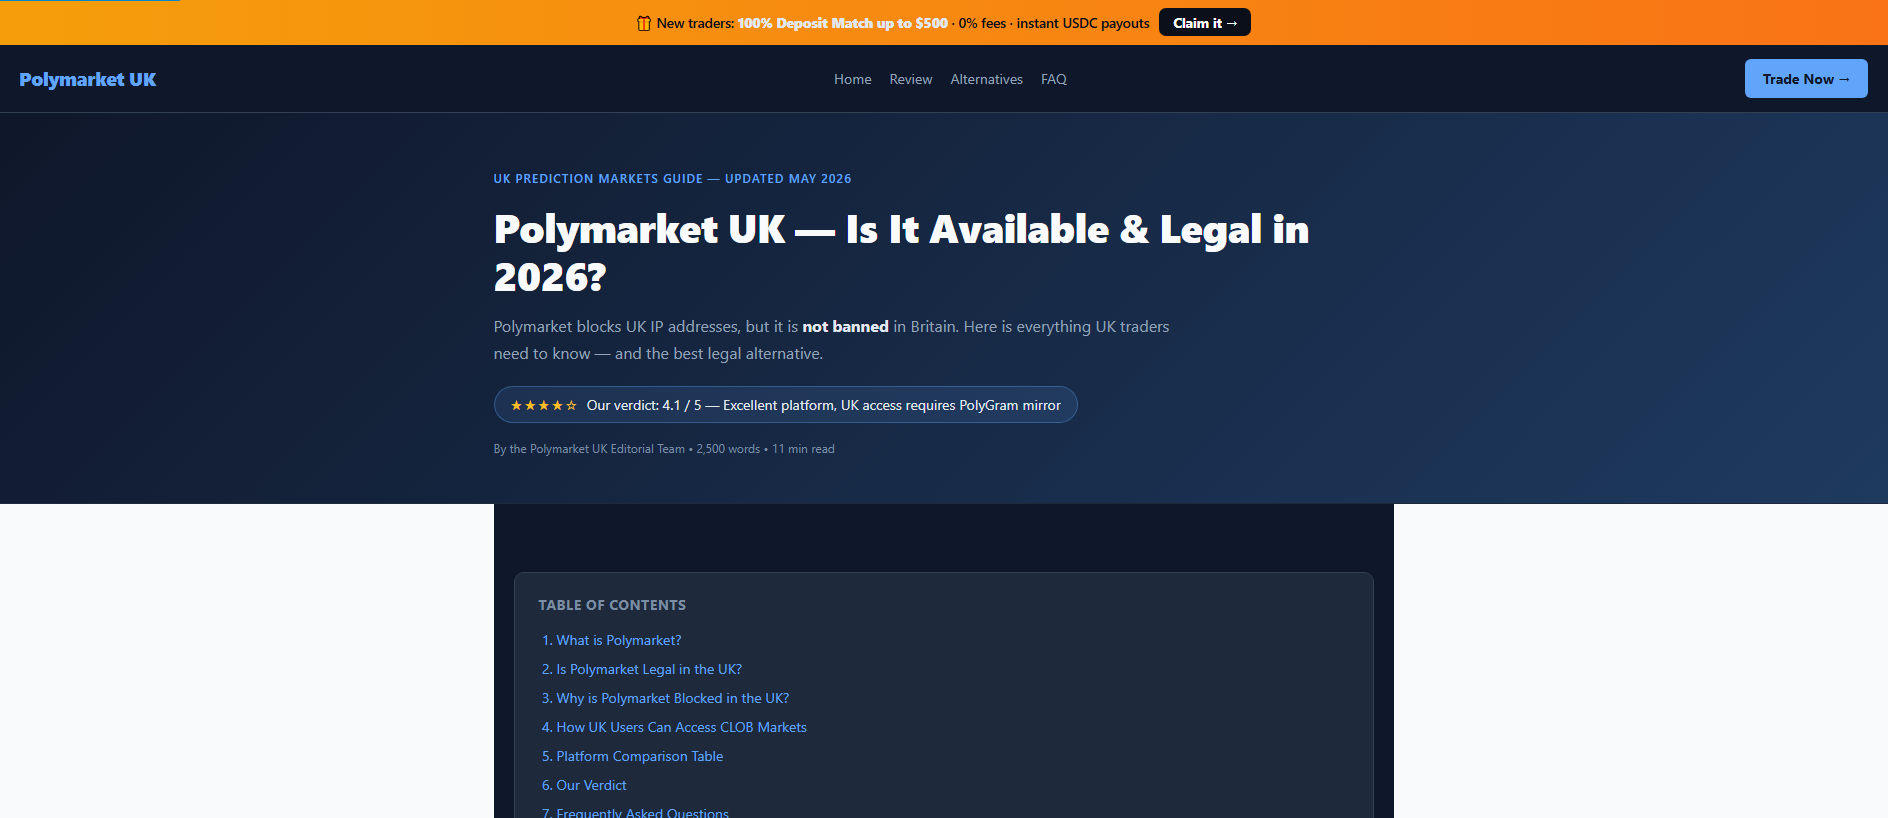The image size is (1888, 818).
Task: Select 'UK PREDICTION MARKETS GUIDE' label
Action: pos(598,179)
